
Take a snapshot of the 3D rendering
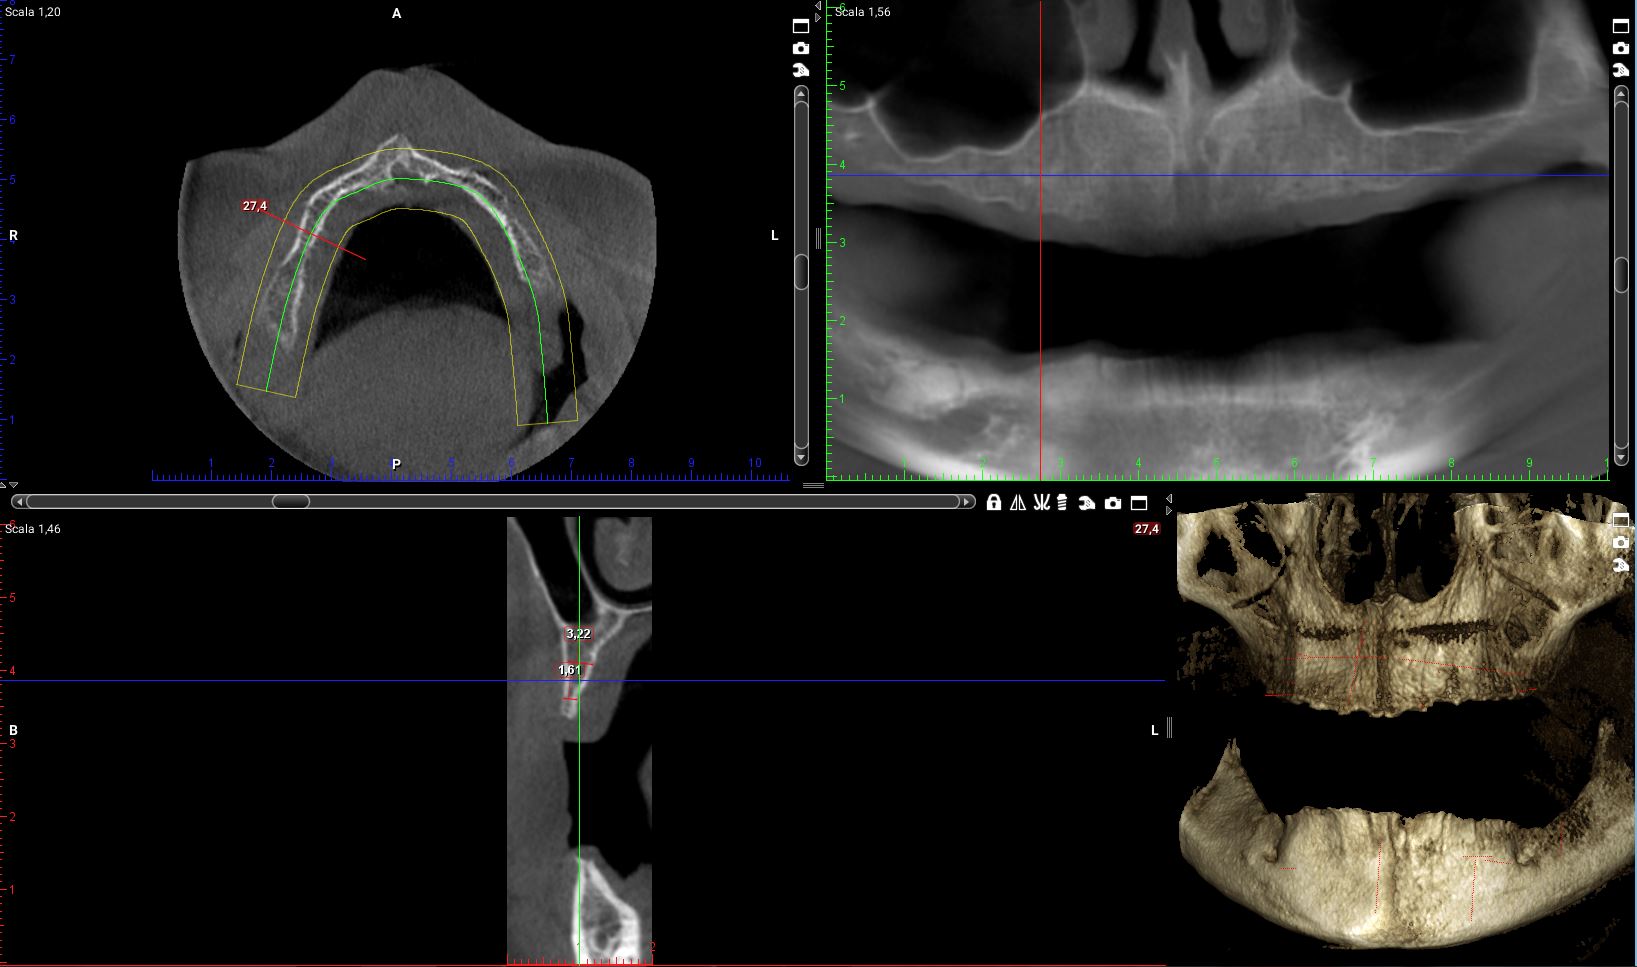point(1621,542)
